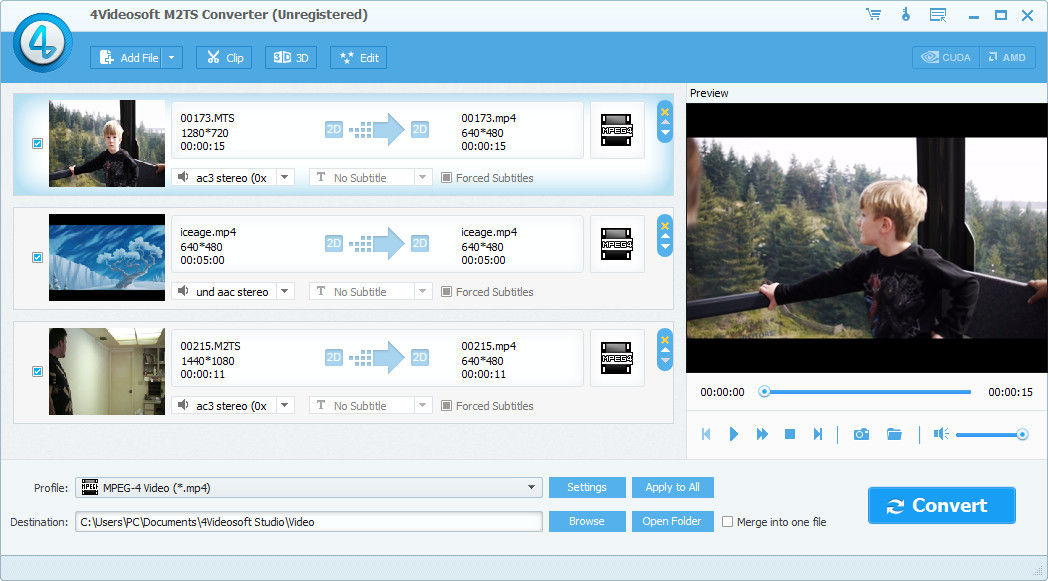Toggle AMD acceleration
This screenshot has width=1048, height=581.
tap(1007, 57)
